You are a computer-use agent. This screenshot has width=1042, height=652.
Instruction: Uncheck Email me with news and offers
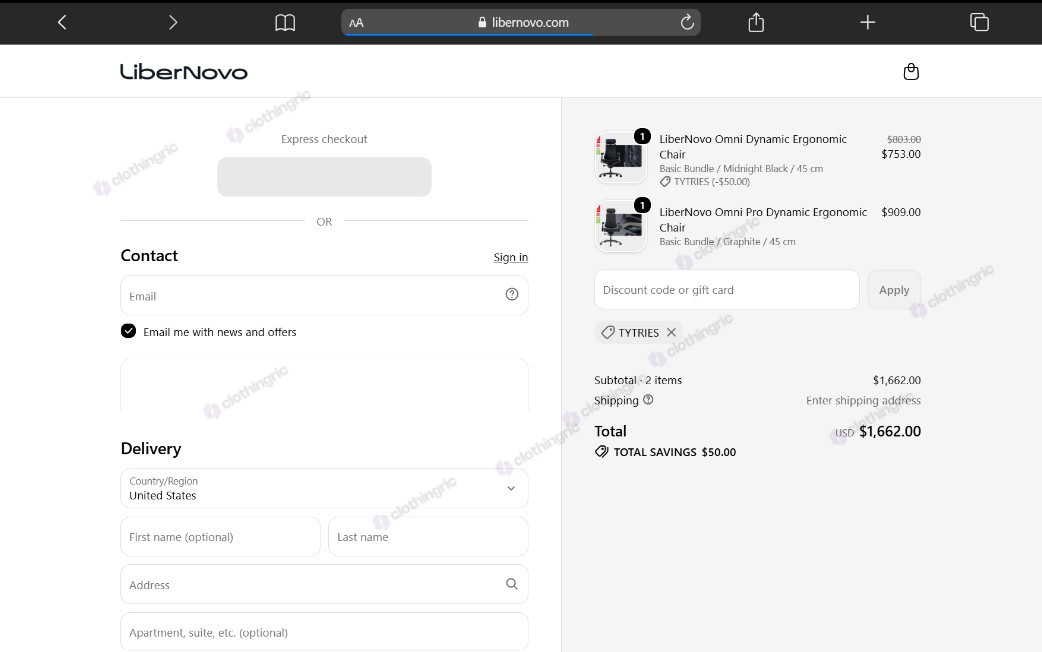coord(128,331)
